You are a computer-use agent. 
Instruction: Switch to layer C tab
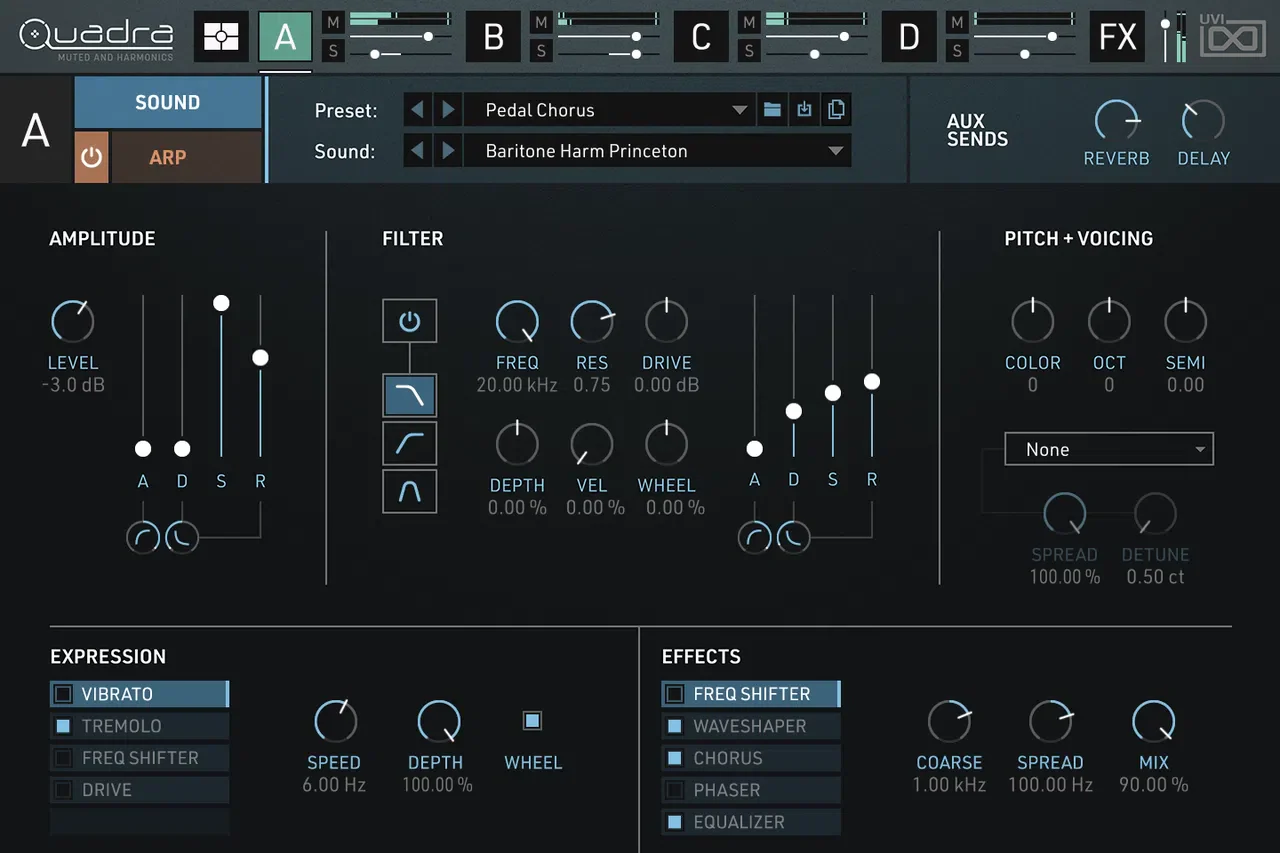pos(701,37)
